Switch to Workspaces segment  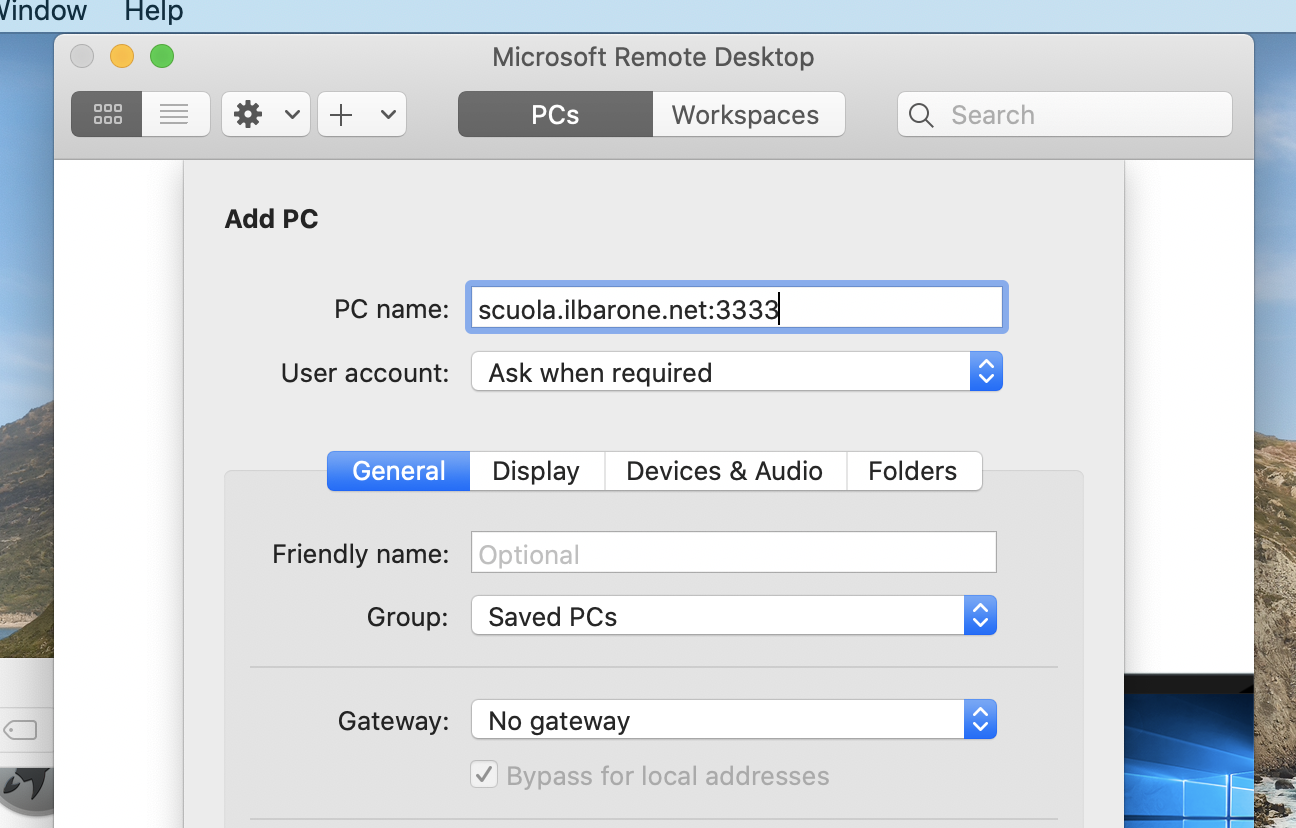click(x=746, y=114)
